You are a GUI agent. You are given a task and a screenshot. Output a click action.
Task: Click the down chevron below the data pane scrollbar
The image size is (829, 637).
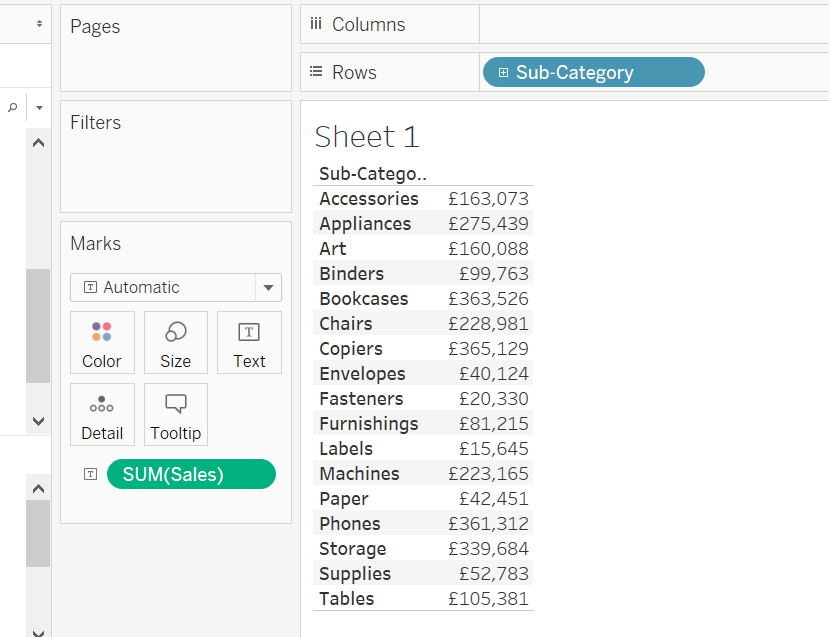point(38,421)
